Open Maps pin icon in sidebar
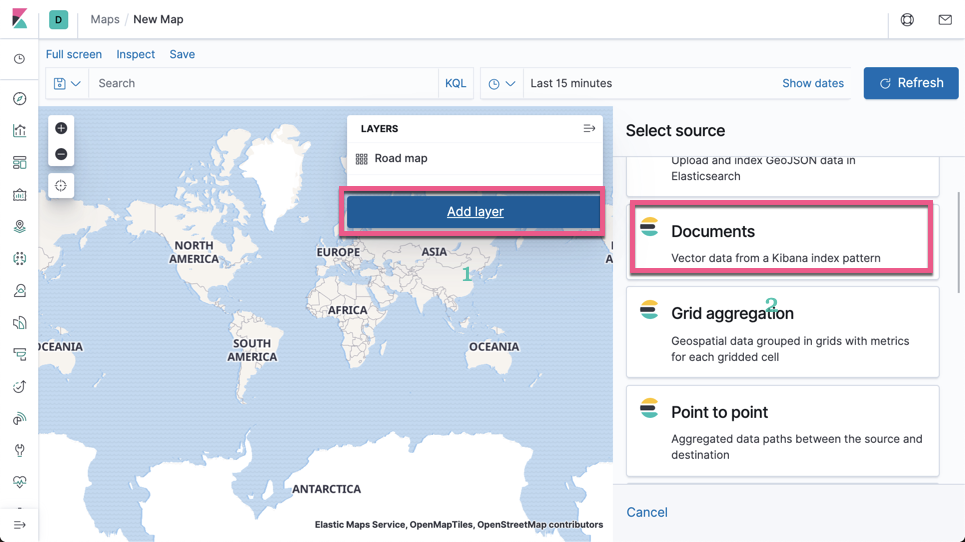This screenshot has width=965, height=542. pyautogui.click(x=20, y=226)
